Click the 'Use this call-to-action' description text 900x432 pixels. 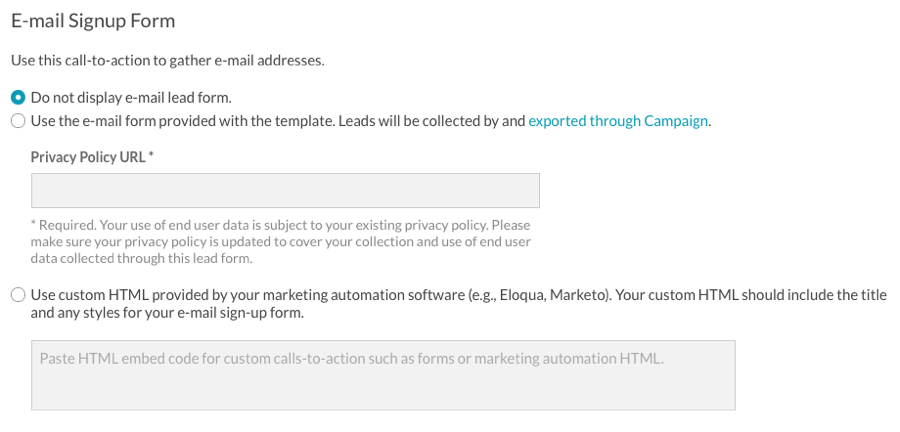pos(168,60)
